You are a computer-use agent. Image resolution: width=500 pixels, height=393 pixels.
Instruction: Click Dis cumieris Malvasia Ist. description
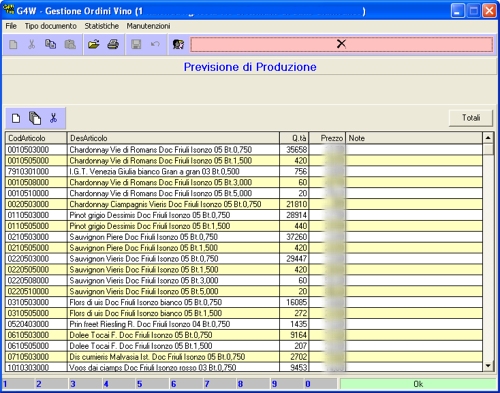click(173, 357)
